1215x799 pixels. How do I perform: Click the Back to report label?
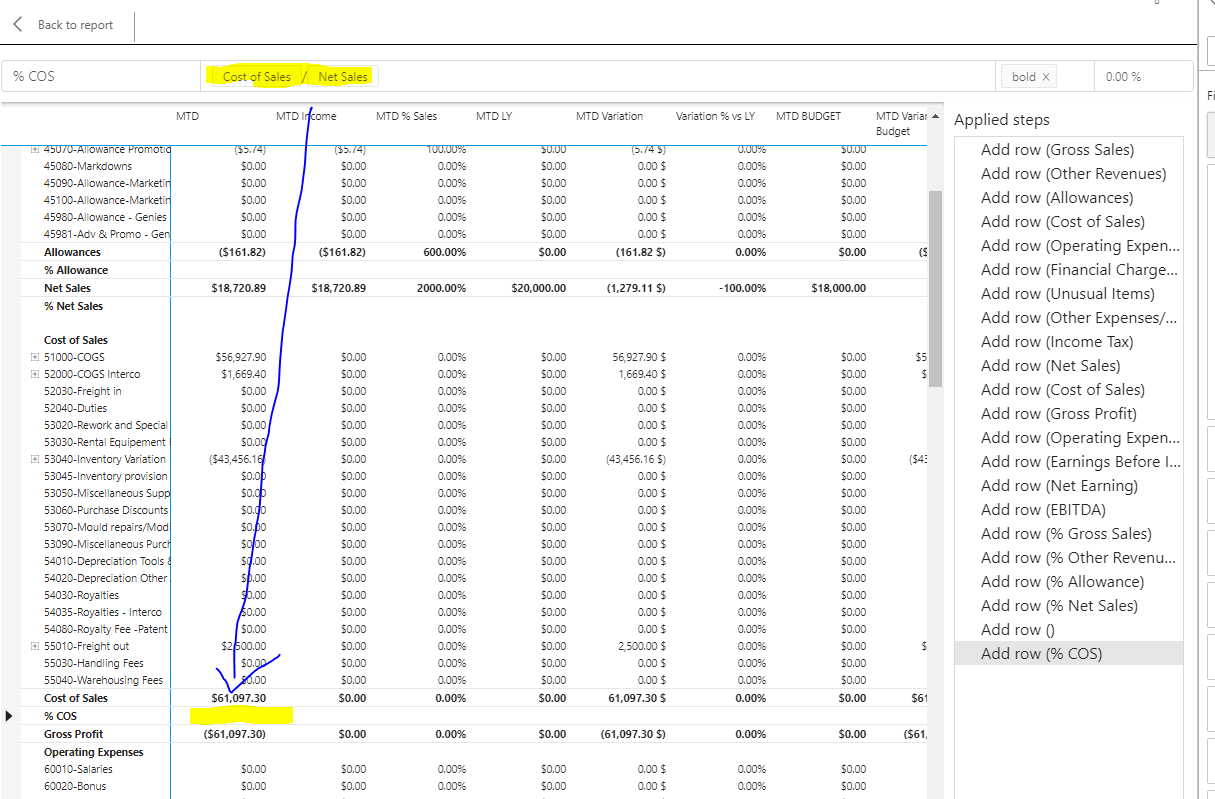pyautogui.click(x=75, y=25)
